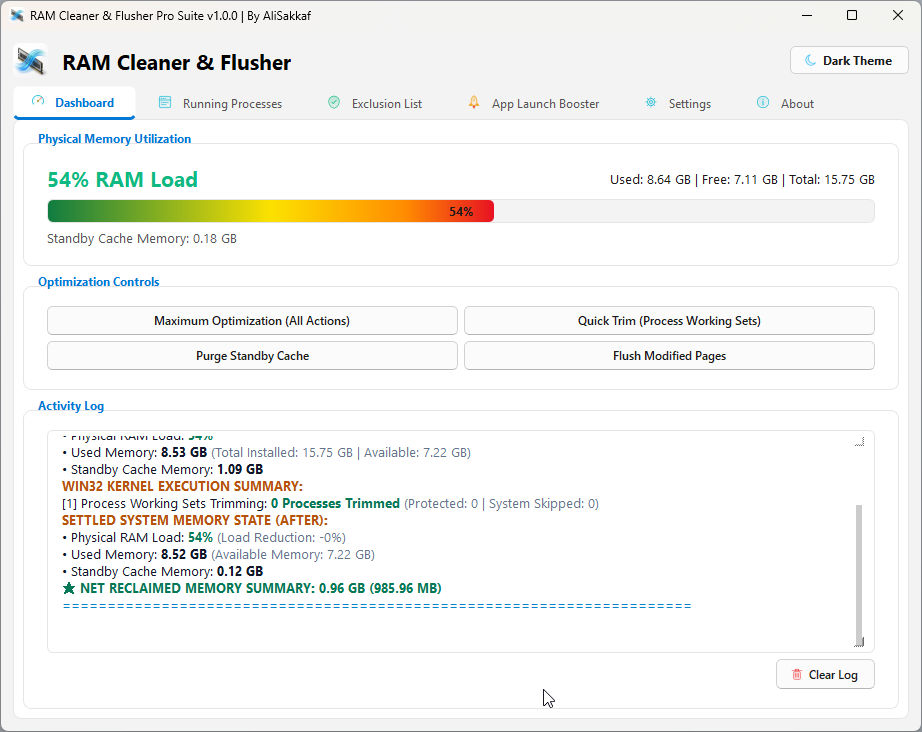Image resolution: width=922 pixels, height=732 pixels.
Task: Maximize the RAM Cleaner window
Action: pos(851,15)
